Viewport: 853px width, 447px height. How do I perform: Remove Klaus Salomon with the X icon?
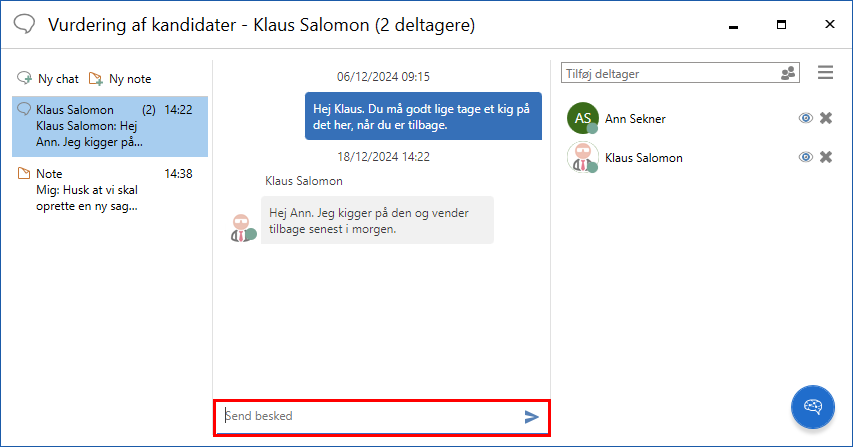826,157
